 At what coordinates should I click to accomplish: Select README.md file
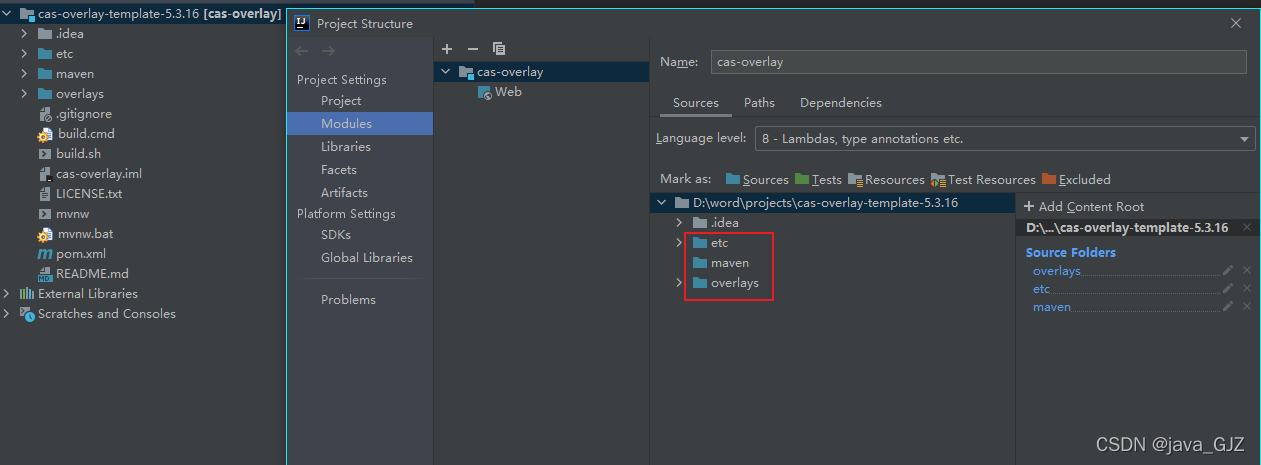click(83, 274)
